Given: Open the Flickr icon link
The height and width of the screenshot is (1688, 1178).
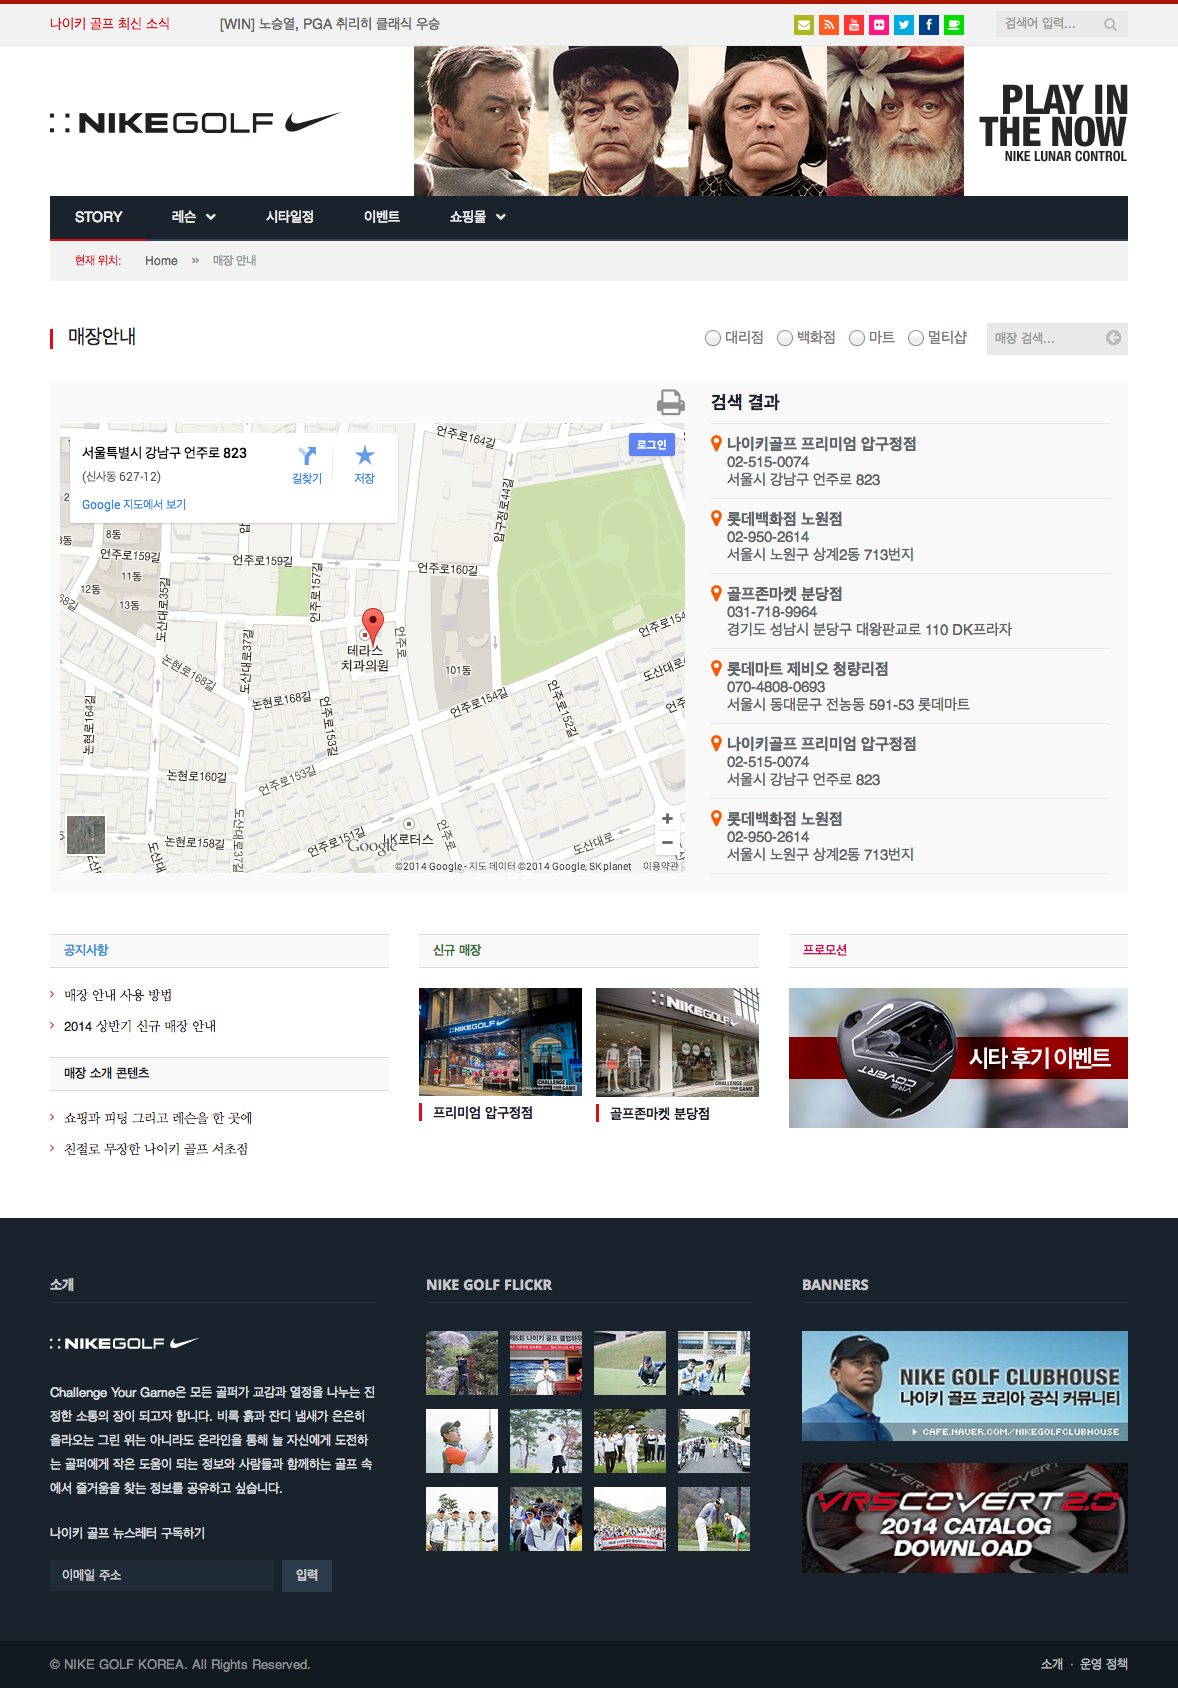Looking at the screenshot, I should click(x=879, y=25).
